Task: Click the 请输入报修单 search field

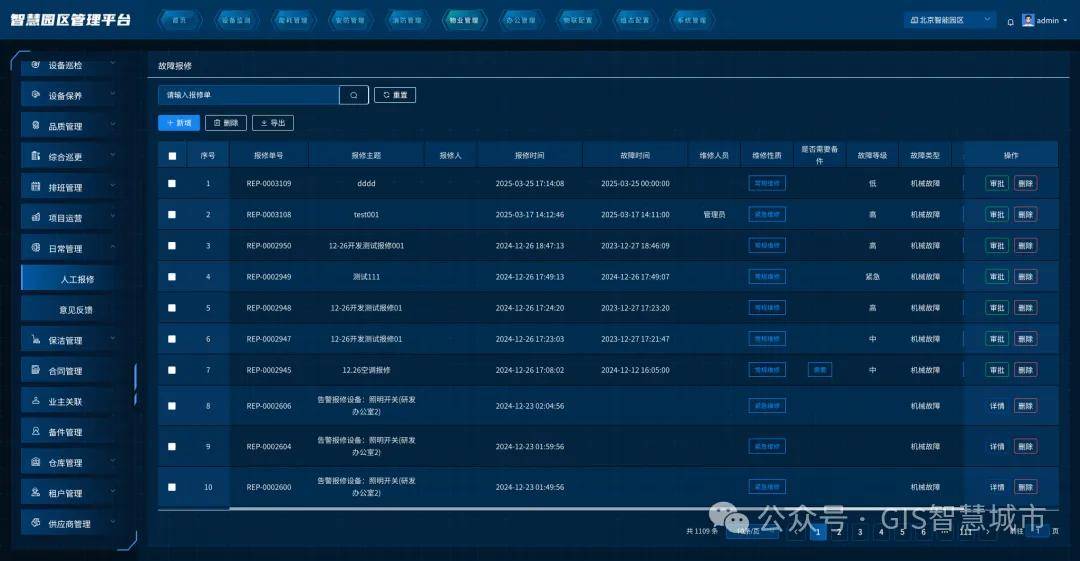Action: coord(249,95)
